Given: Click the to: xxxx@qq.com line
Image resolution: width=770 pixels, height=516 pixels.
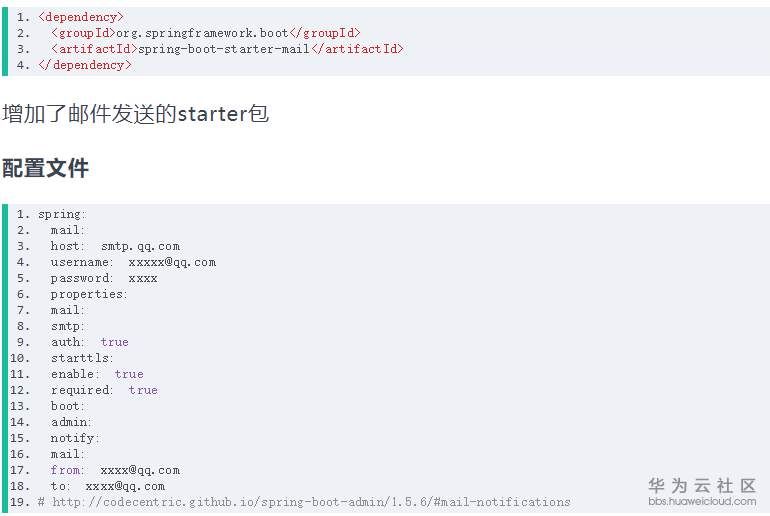Looking at the screenshot, I should (108, 486).
